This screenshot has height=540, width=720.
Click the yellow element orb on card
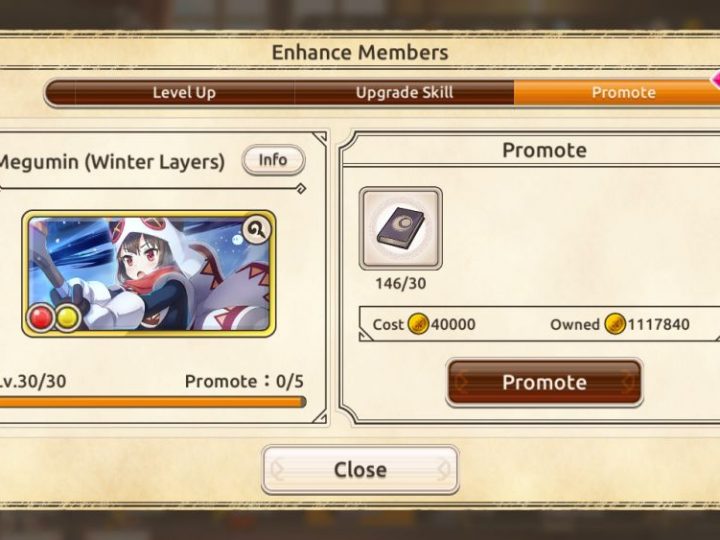(x=68, y=318)
